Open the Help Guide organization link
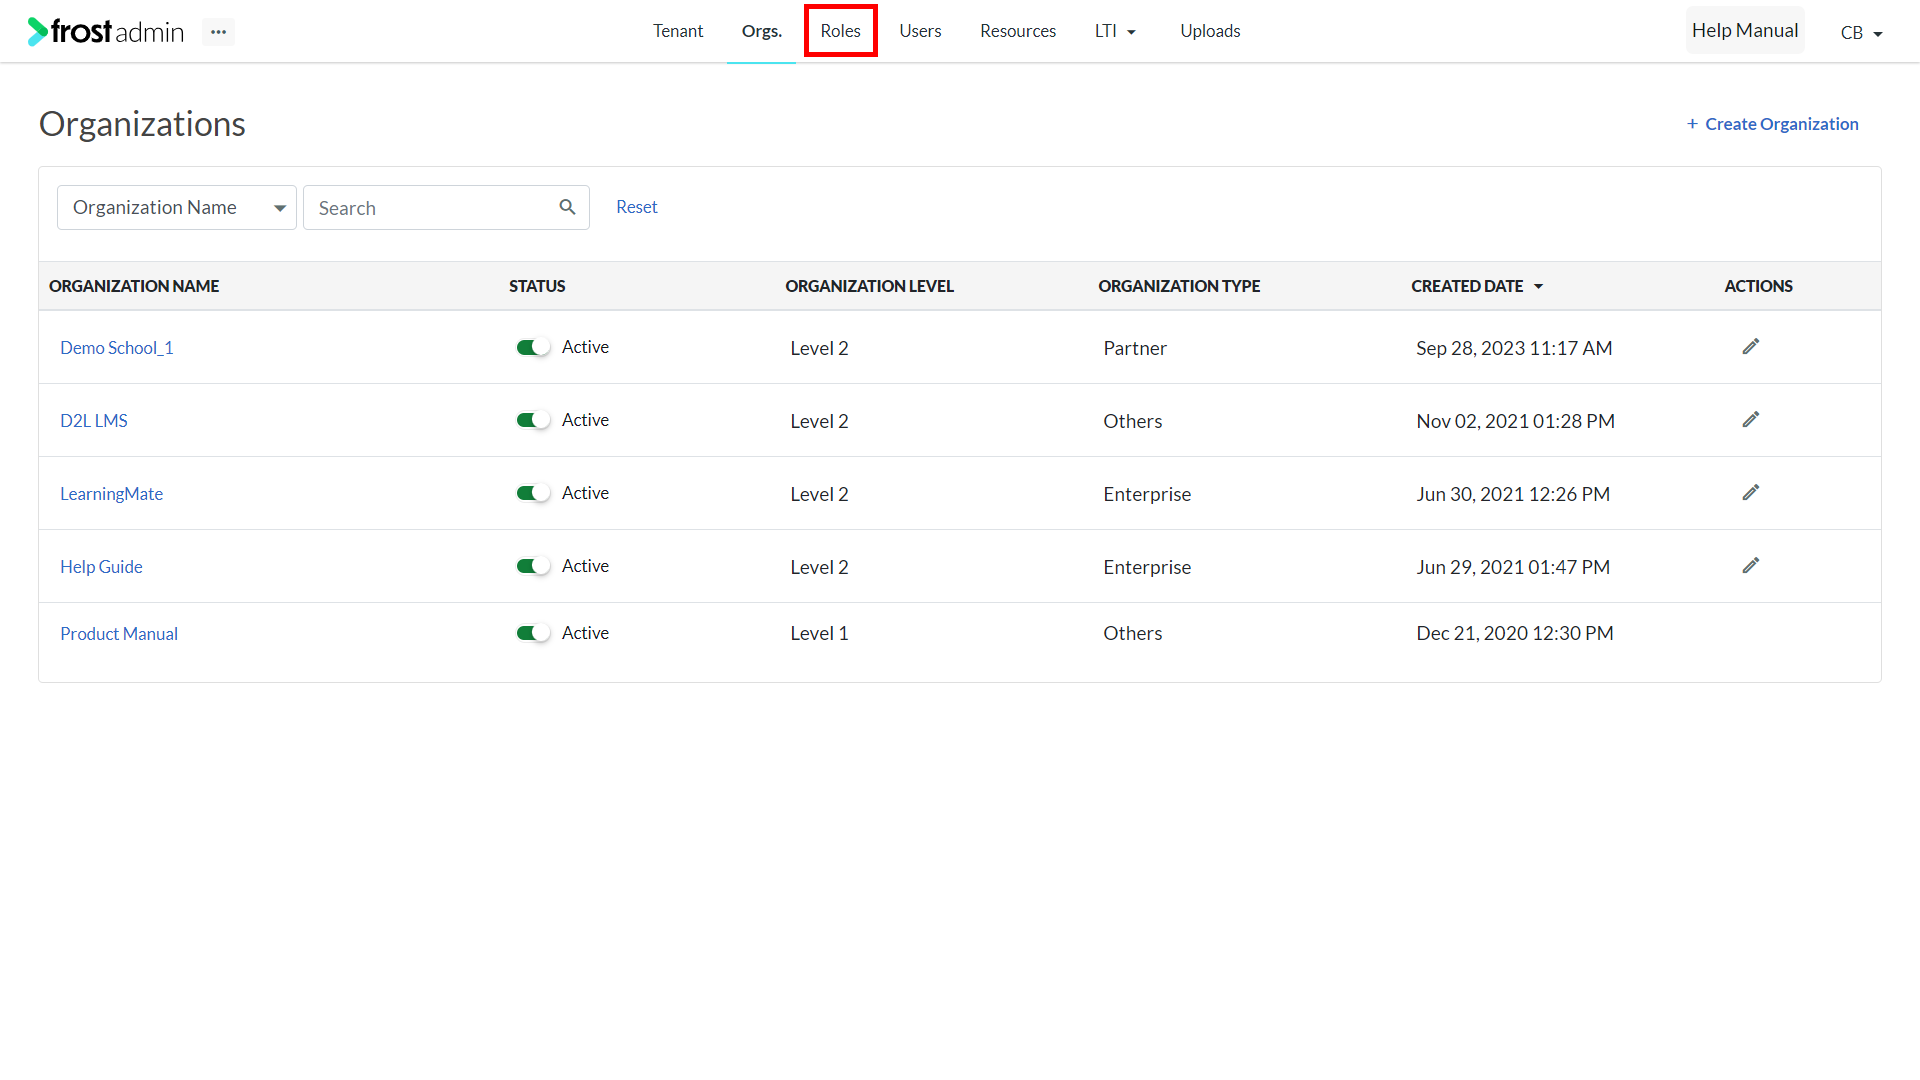This screenshot has height=1080, width=1920. point(101,567)
